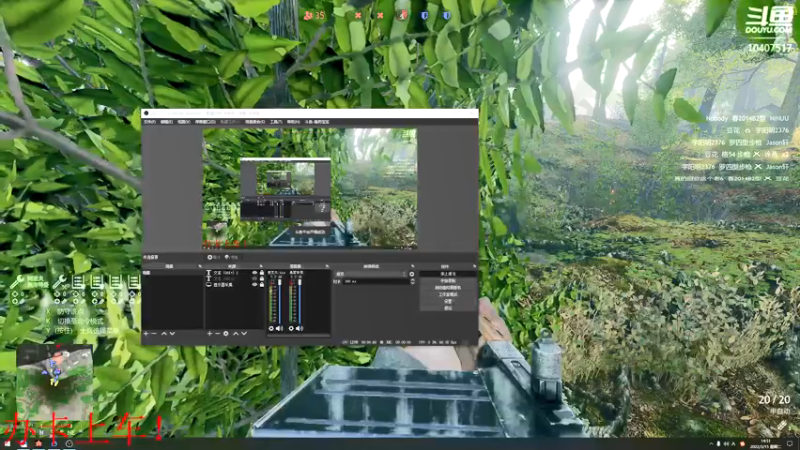Move source up in the Sources dock
800x450 pixels.
coord(236,334)
